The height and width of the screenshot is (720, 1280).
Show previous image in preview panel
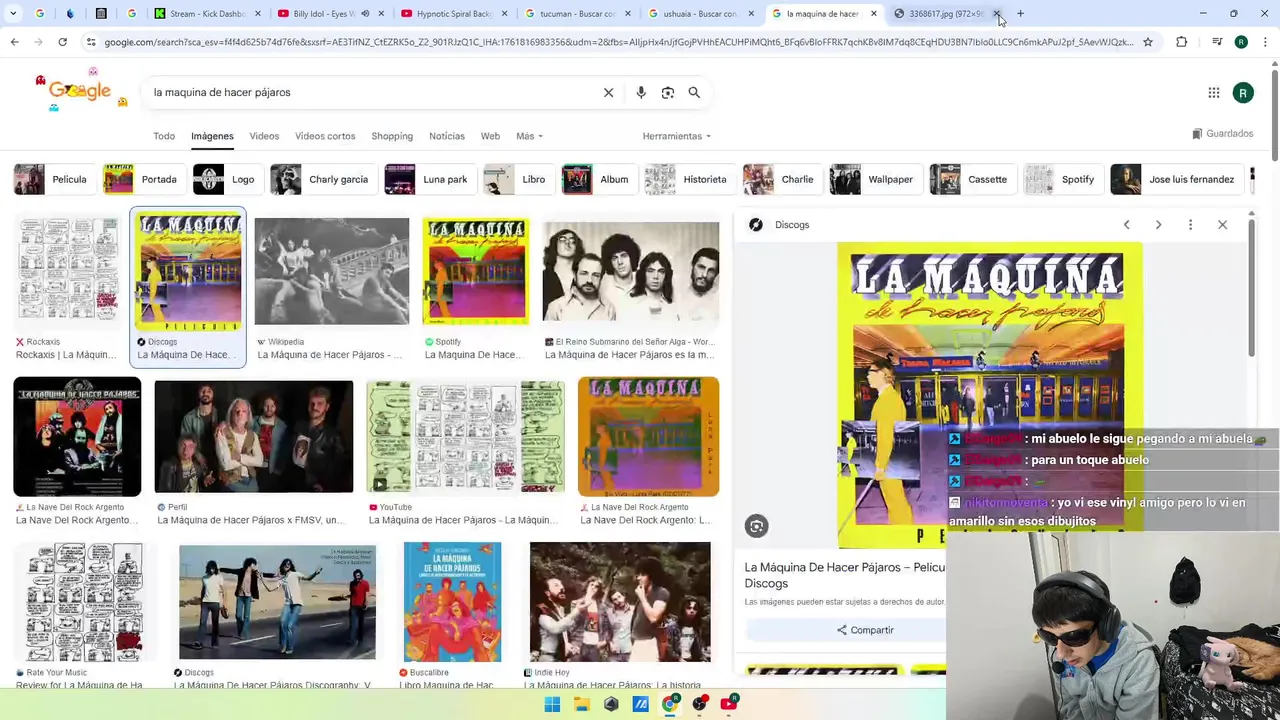tap(1126, 225)
